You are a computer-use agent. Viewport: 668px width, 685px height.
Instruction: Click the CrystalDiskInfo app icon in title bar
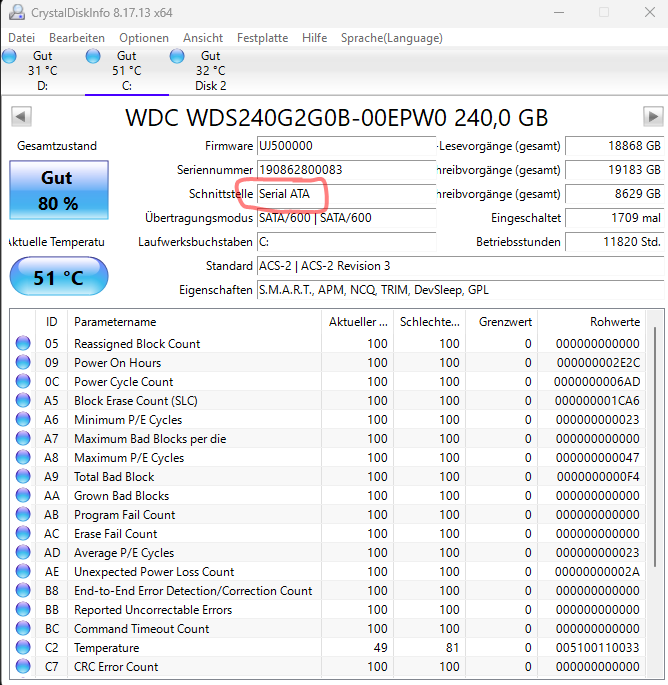17,12
